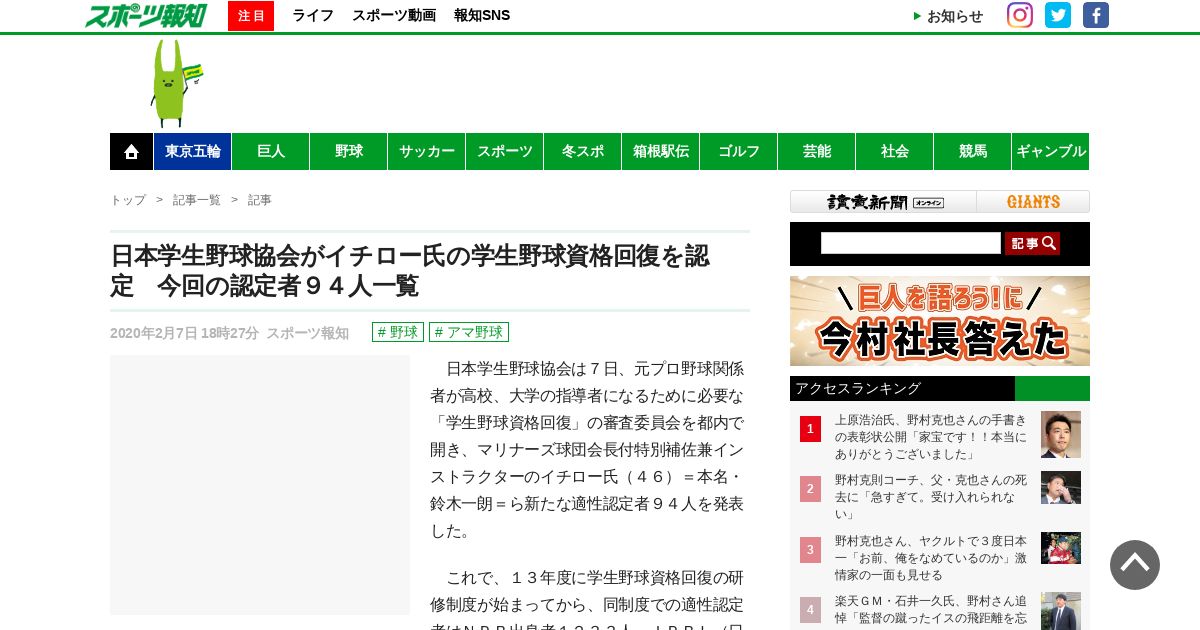The height and width of the screenshot is (630, 1200).
Task: Select the ゴルフ navigation tab
Action: pos(739,152)
